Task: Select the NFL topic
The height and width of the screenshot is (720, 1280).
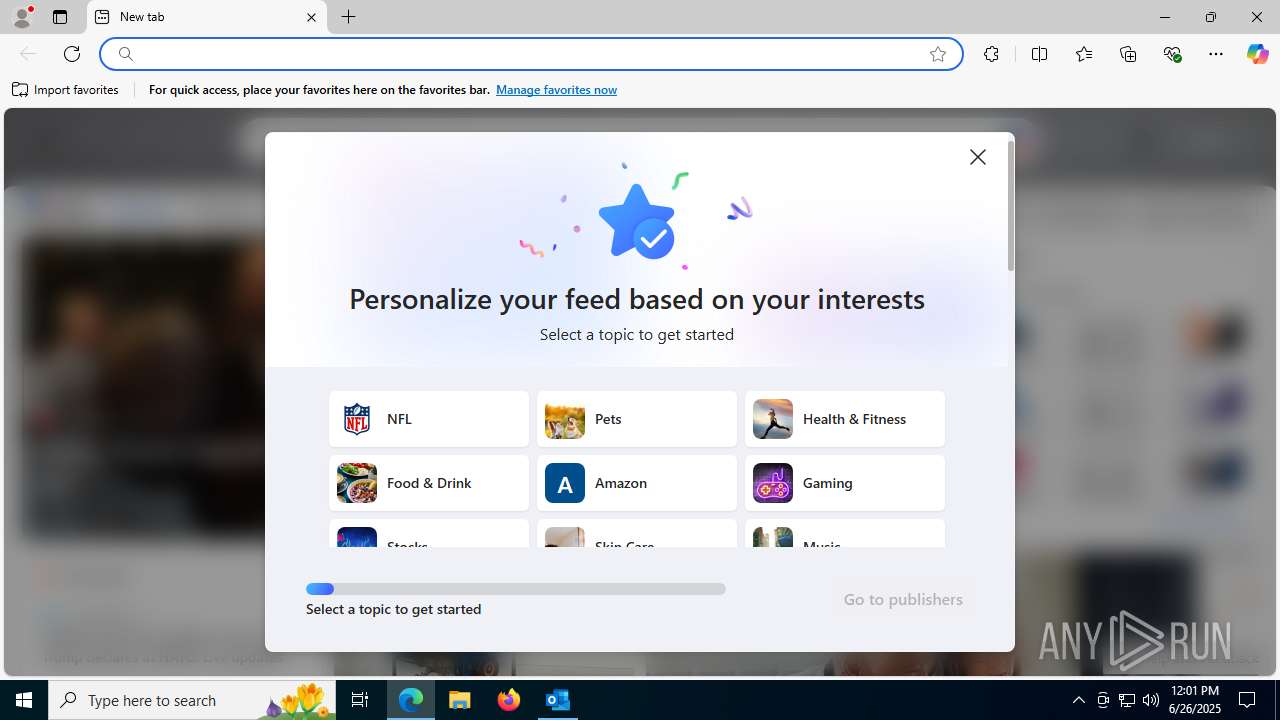Action: coord(429,419)
